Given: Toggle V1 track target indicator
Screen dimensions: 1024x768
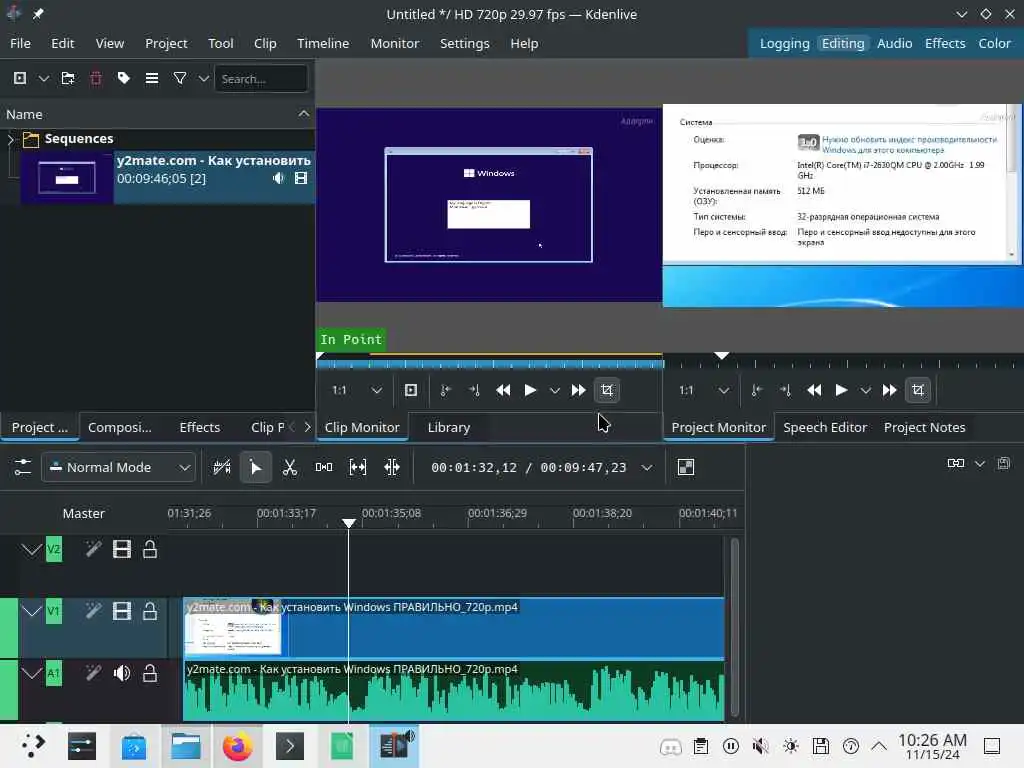Looking at the screenshot, I should click(x=54, y=611).
